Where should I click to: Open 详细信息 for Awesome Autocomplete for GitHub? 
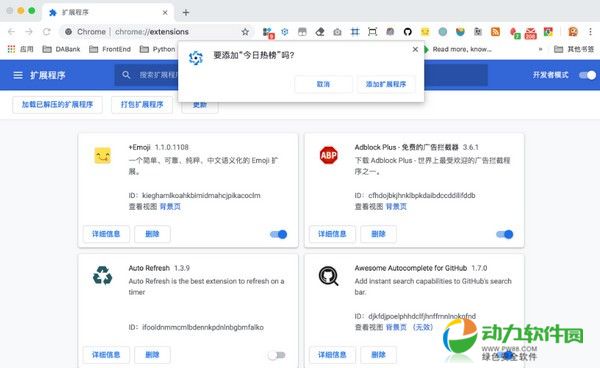[333, 355]
